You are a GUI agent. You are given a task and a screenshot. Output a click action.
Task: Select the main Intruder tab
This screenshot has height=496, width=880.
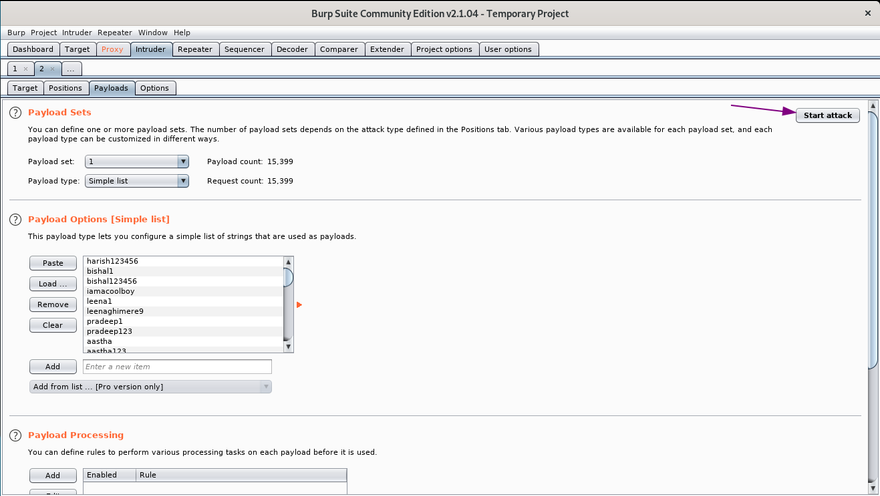[x=150, y=49]
